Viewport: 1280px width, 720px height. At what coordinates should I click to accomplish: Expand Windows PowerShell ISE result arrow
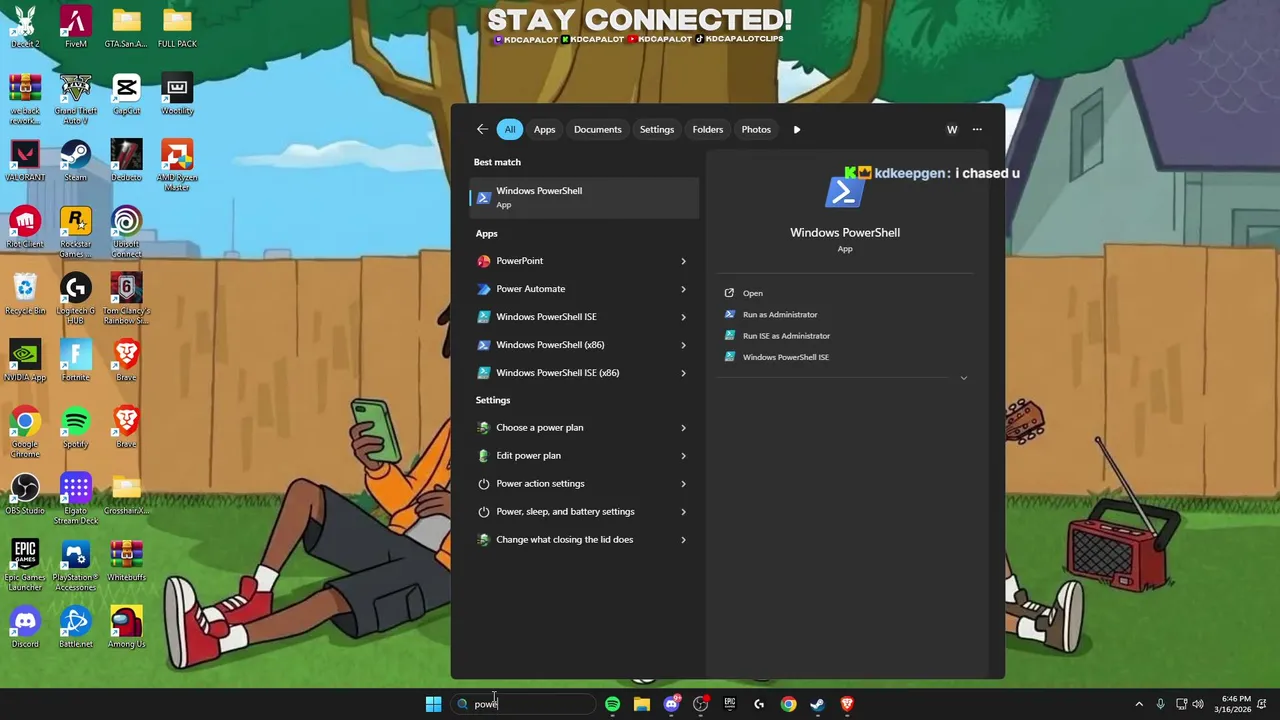point(683,317)
